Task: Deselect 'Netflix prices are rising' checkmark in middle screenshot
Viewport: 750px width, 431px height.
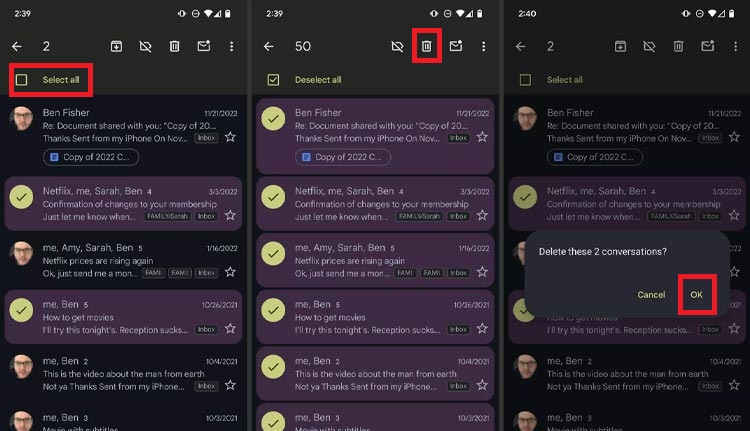Action: click(x=273, y=254)
